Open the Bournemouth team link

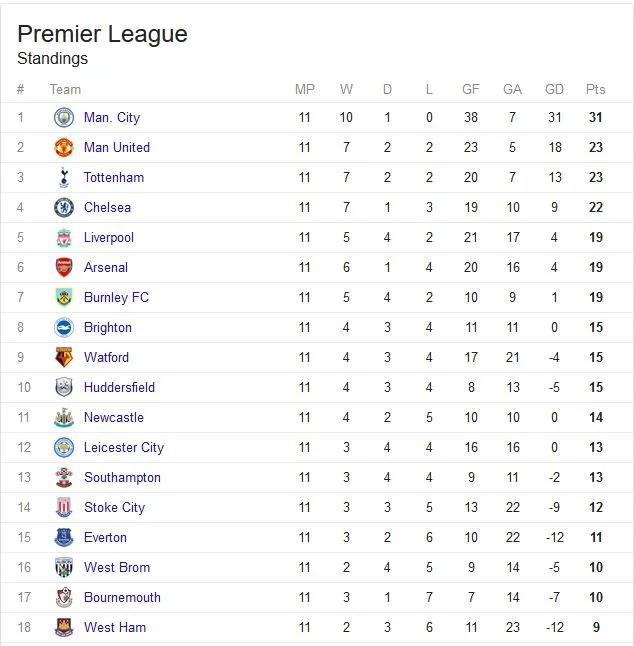point(122,597)
